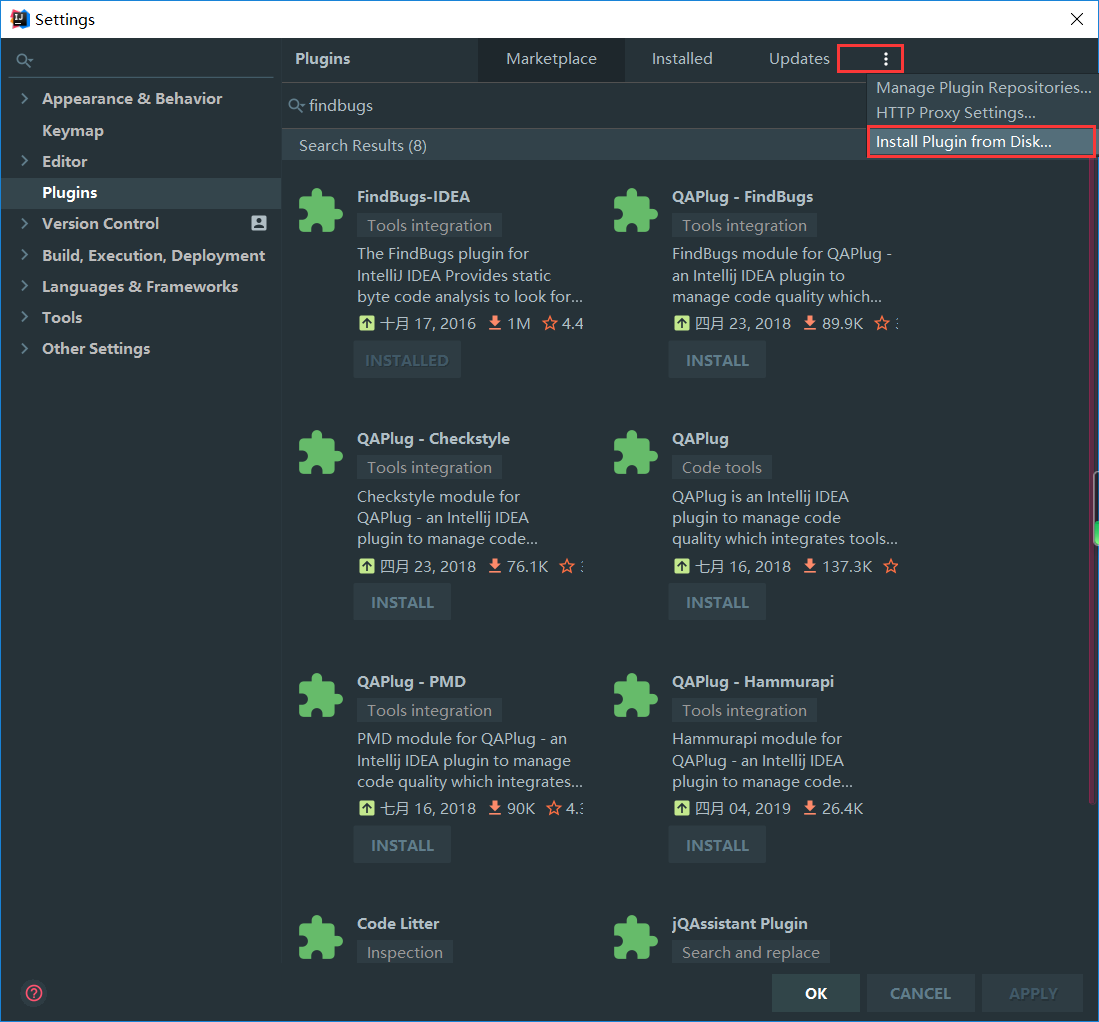Select Install Plugin from Disk option

click(x=964, y=142)
